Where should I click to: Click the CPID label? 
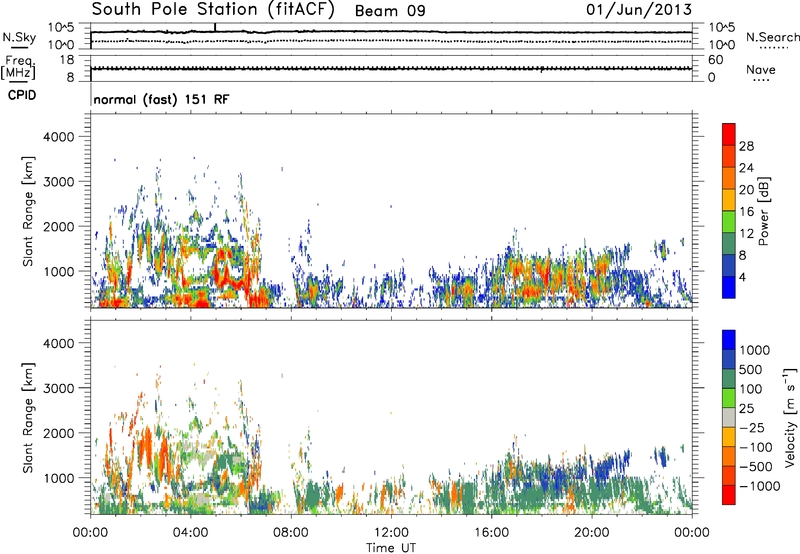(22, 95)
